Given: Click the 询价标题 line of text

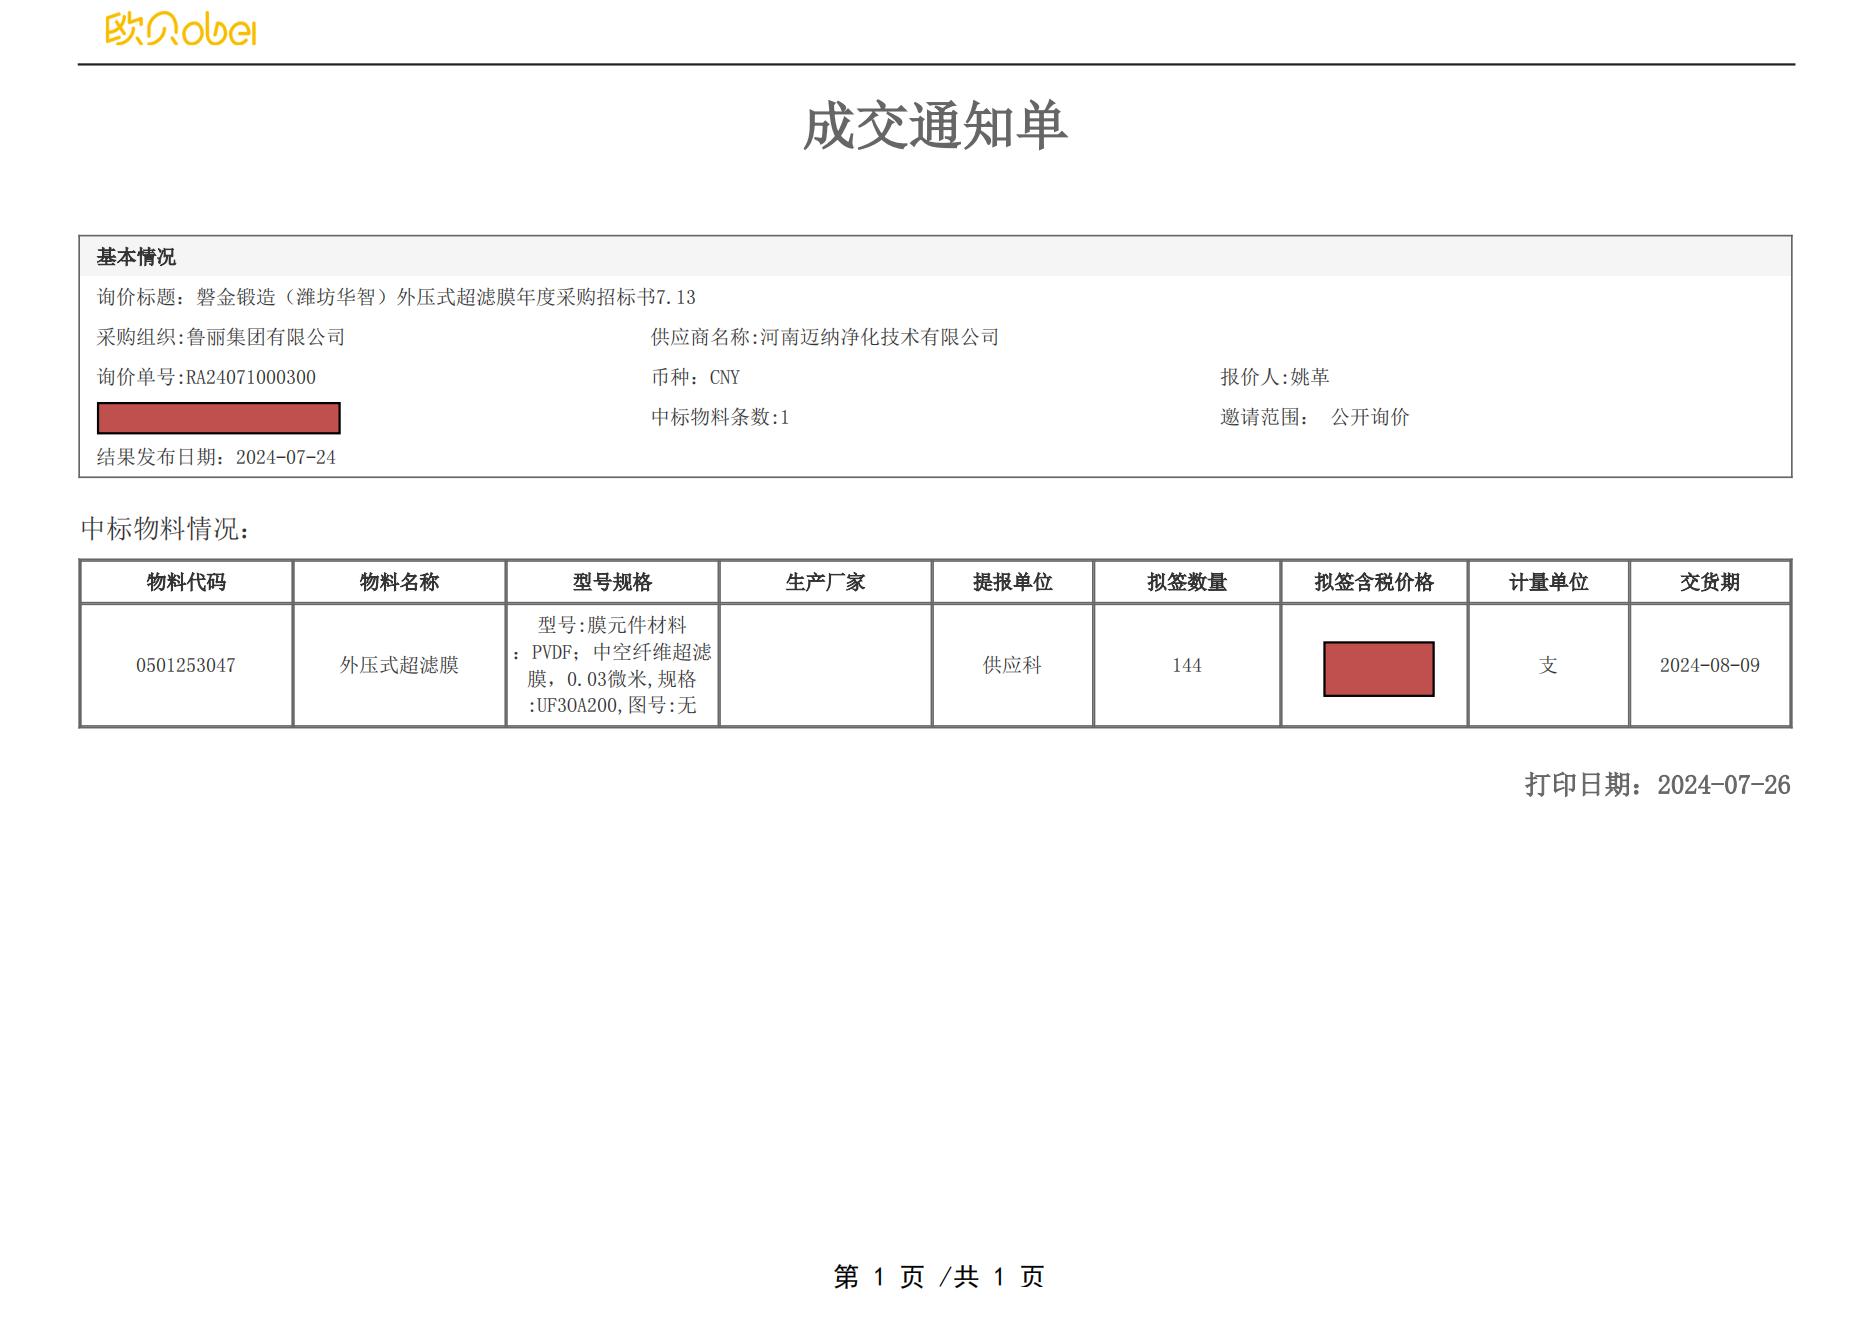Looking at the screenshot, I should pyautogui.click(x=396, y=297).
